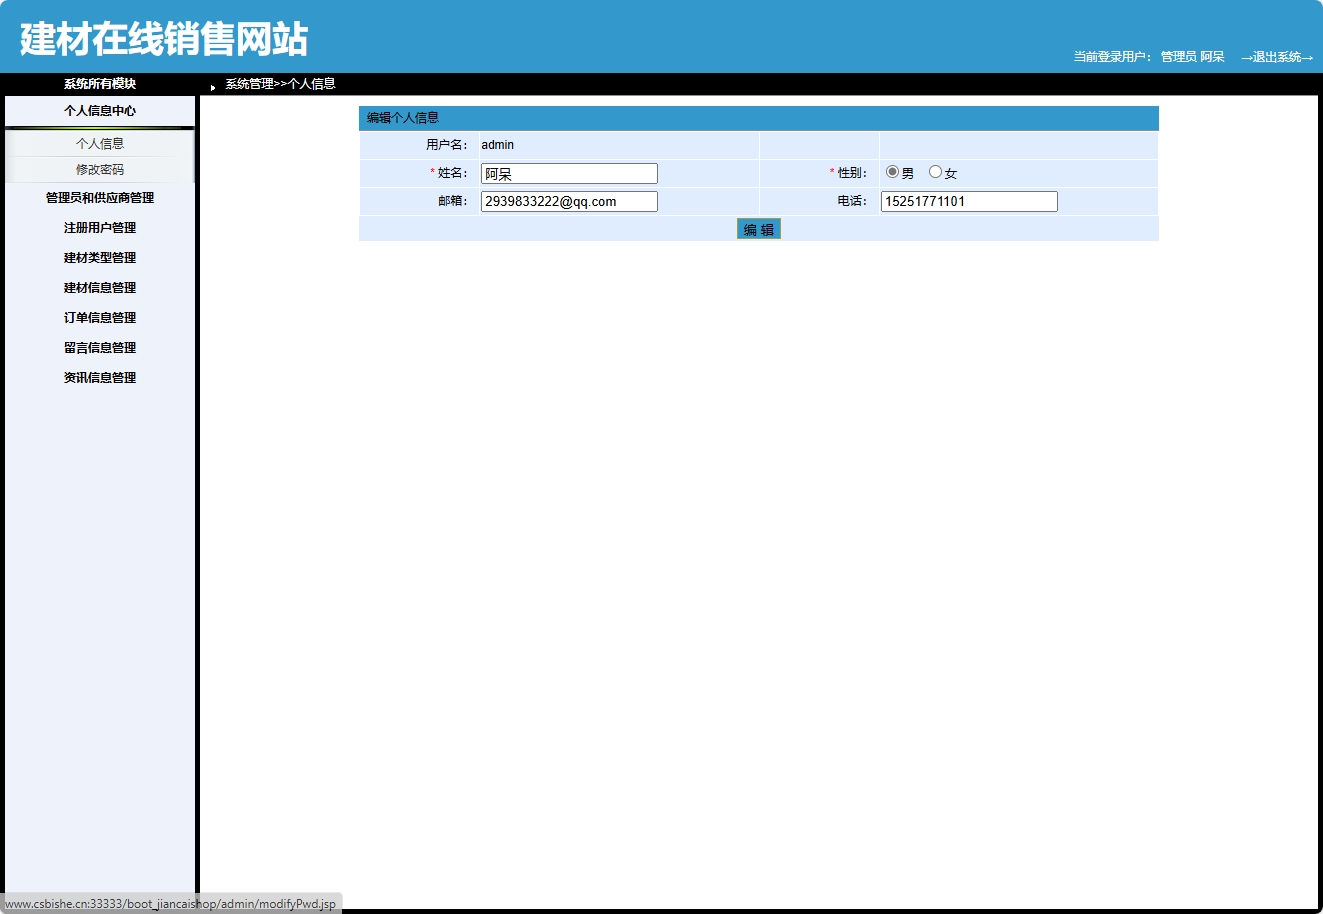
Task: Select the 女 gender radio button
Action: click(935, 172)
